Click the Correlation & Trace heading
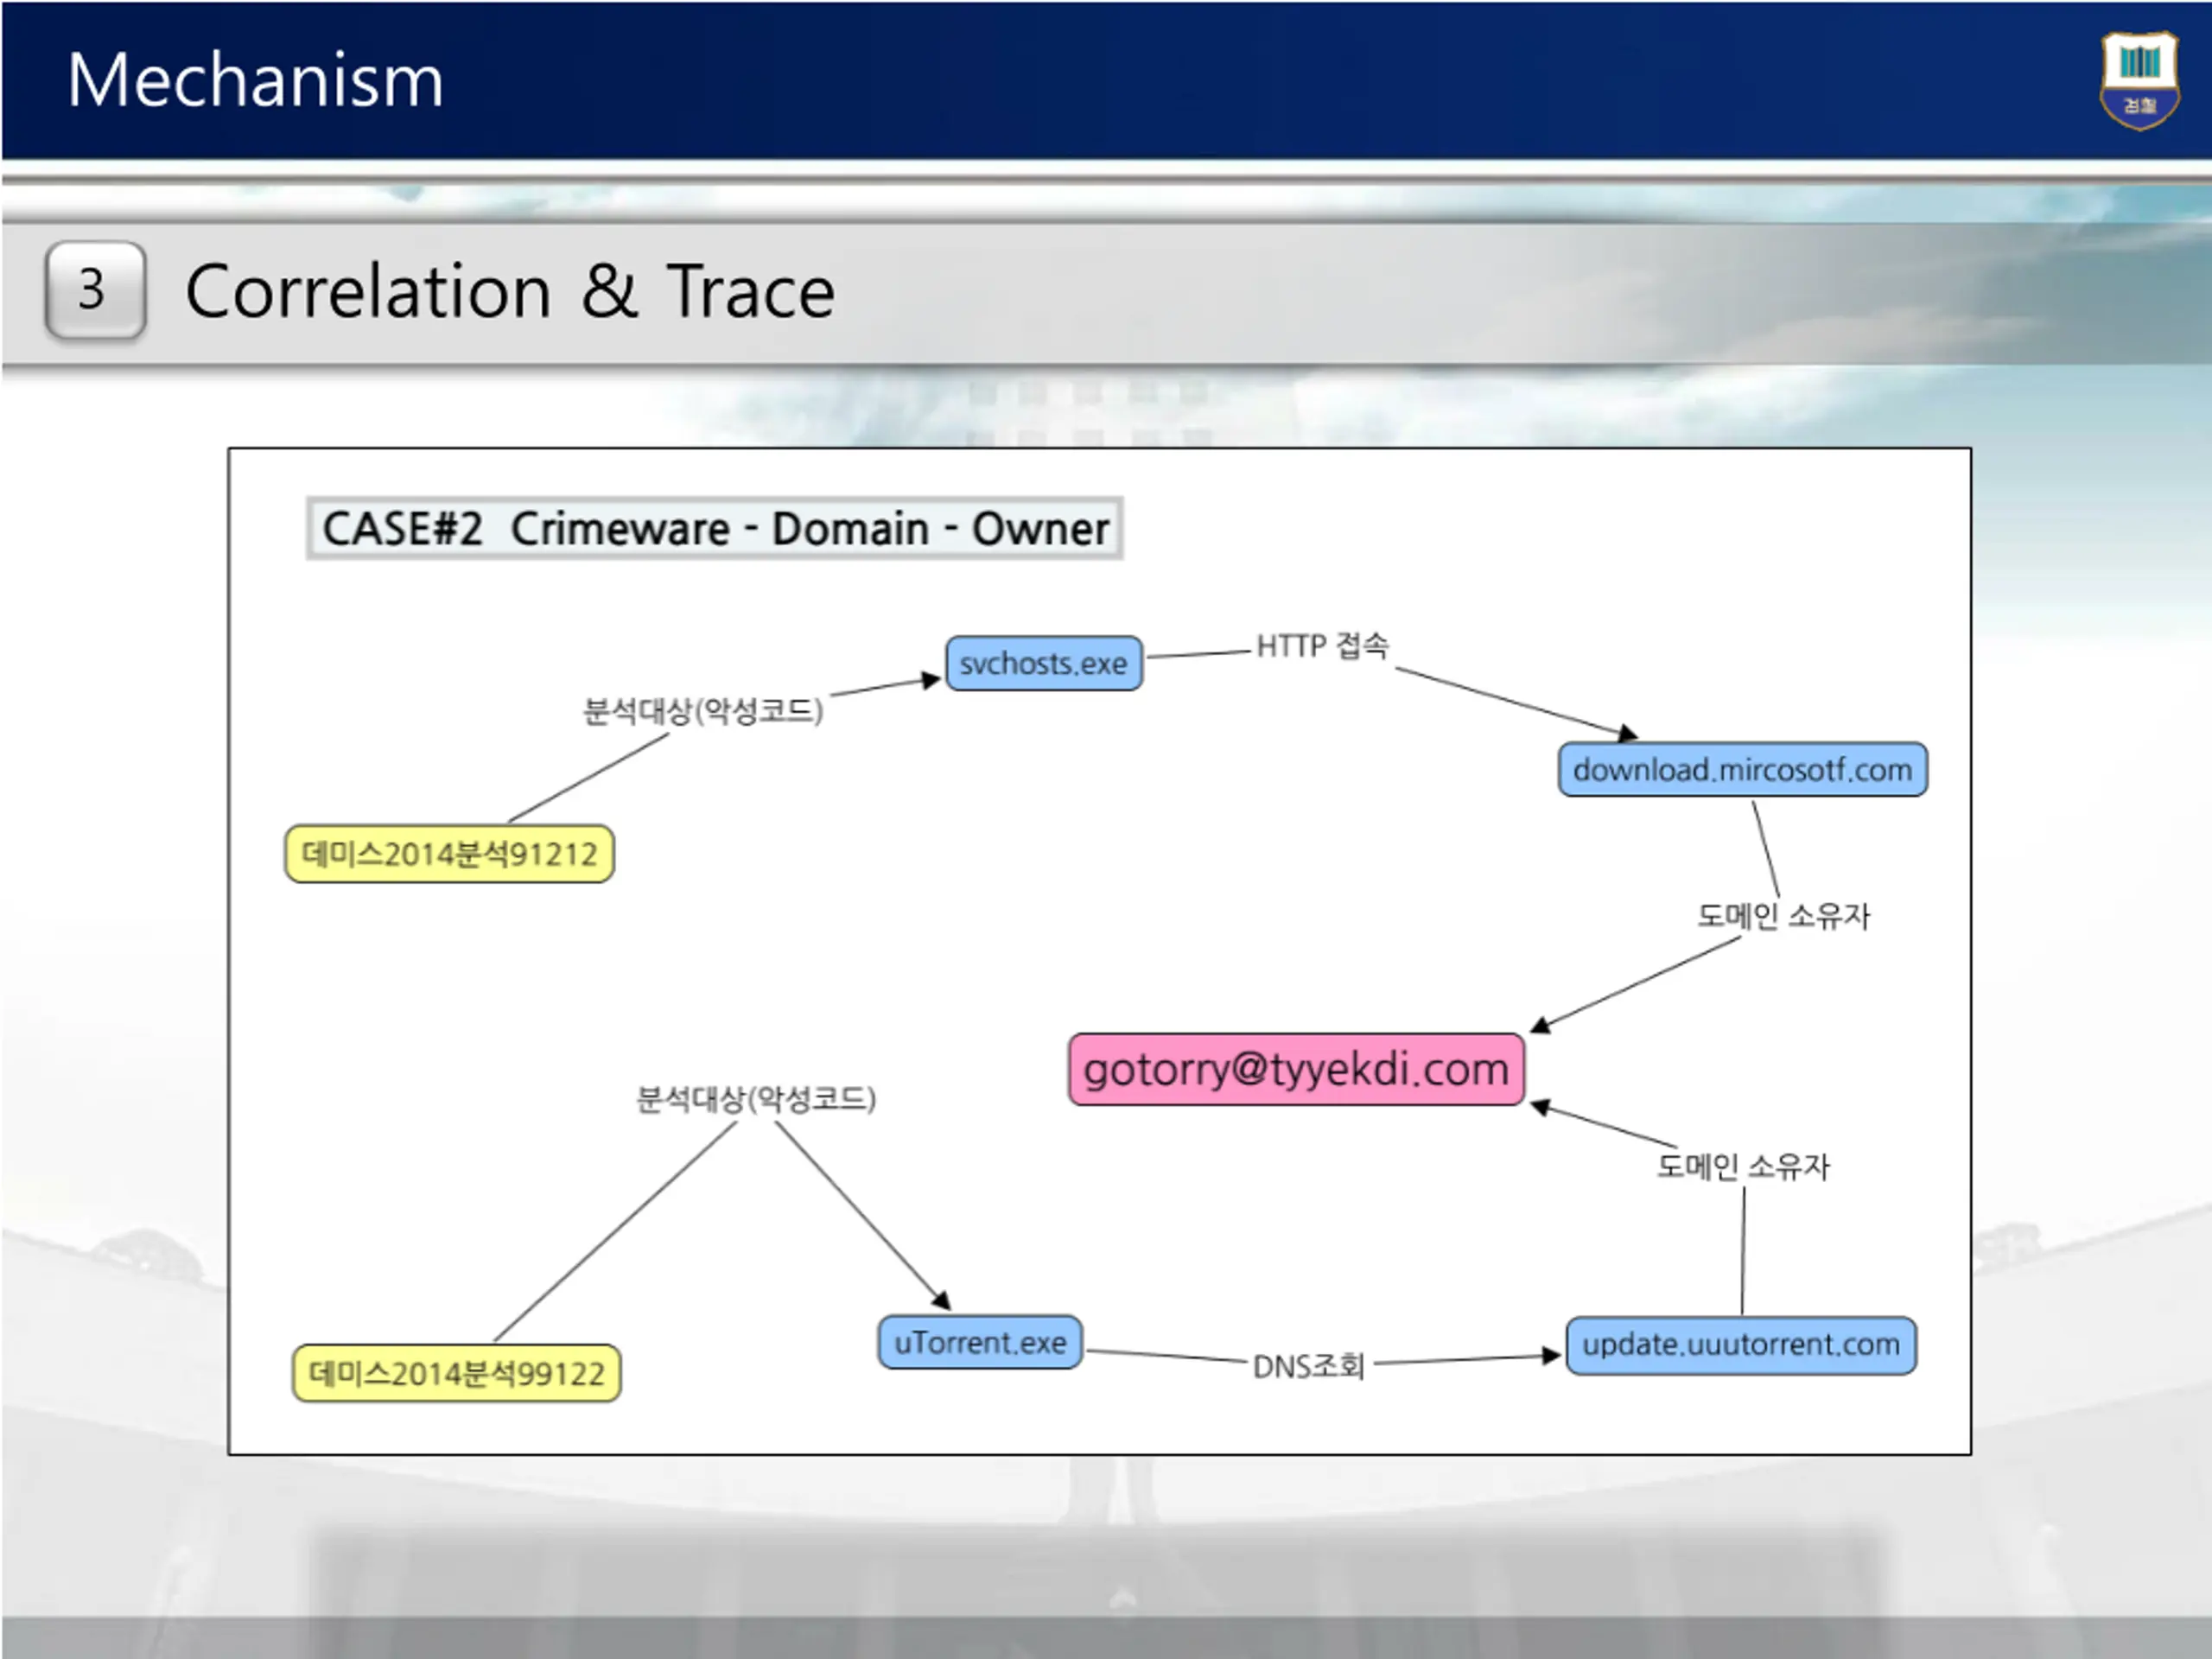The height and width of the screenshot is (1659, 2212). [x=510, y=291]
